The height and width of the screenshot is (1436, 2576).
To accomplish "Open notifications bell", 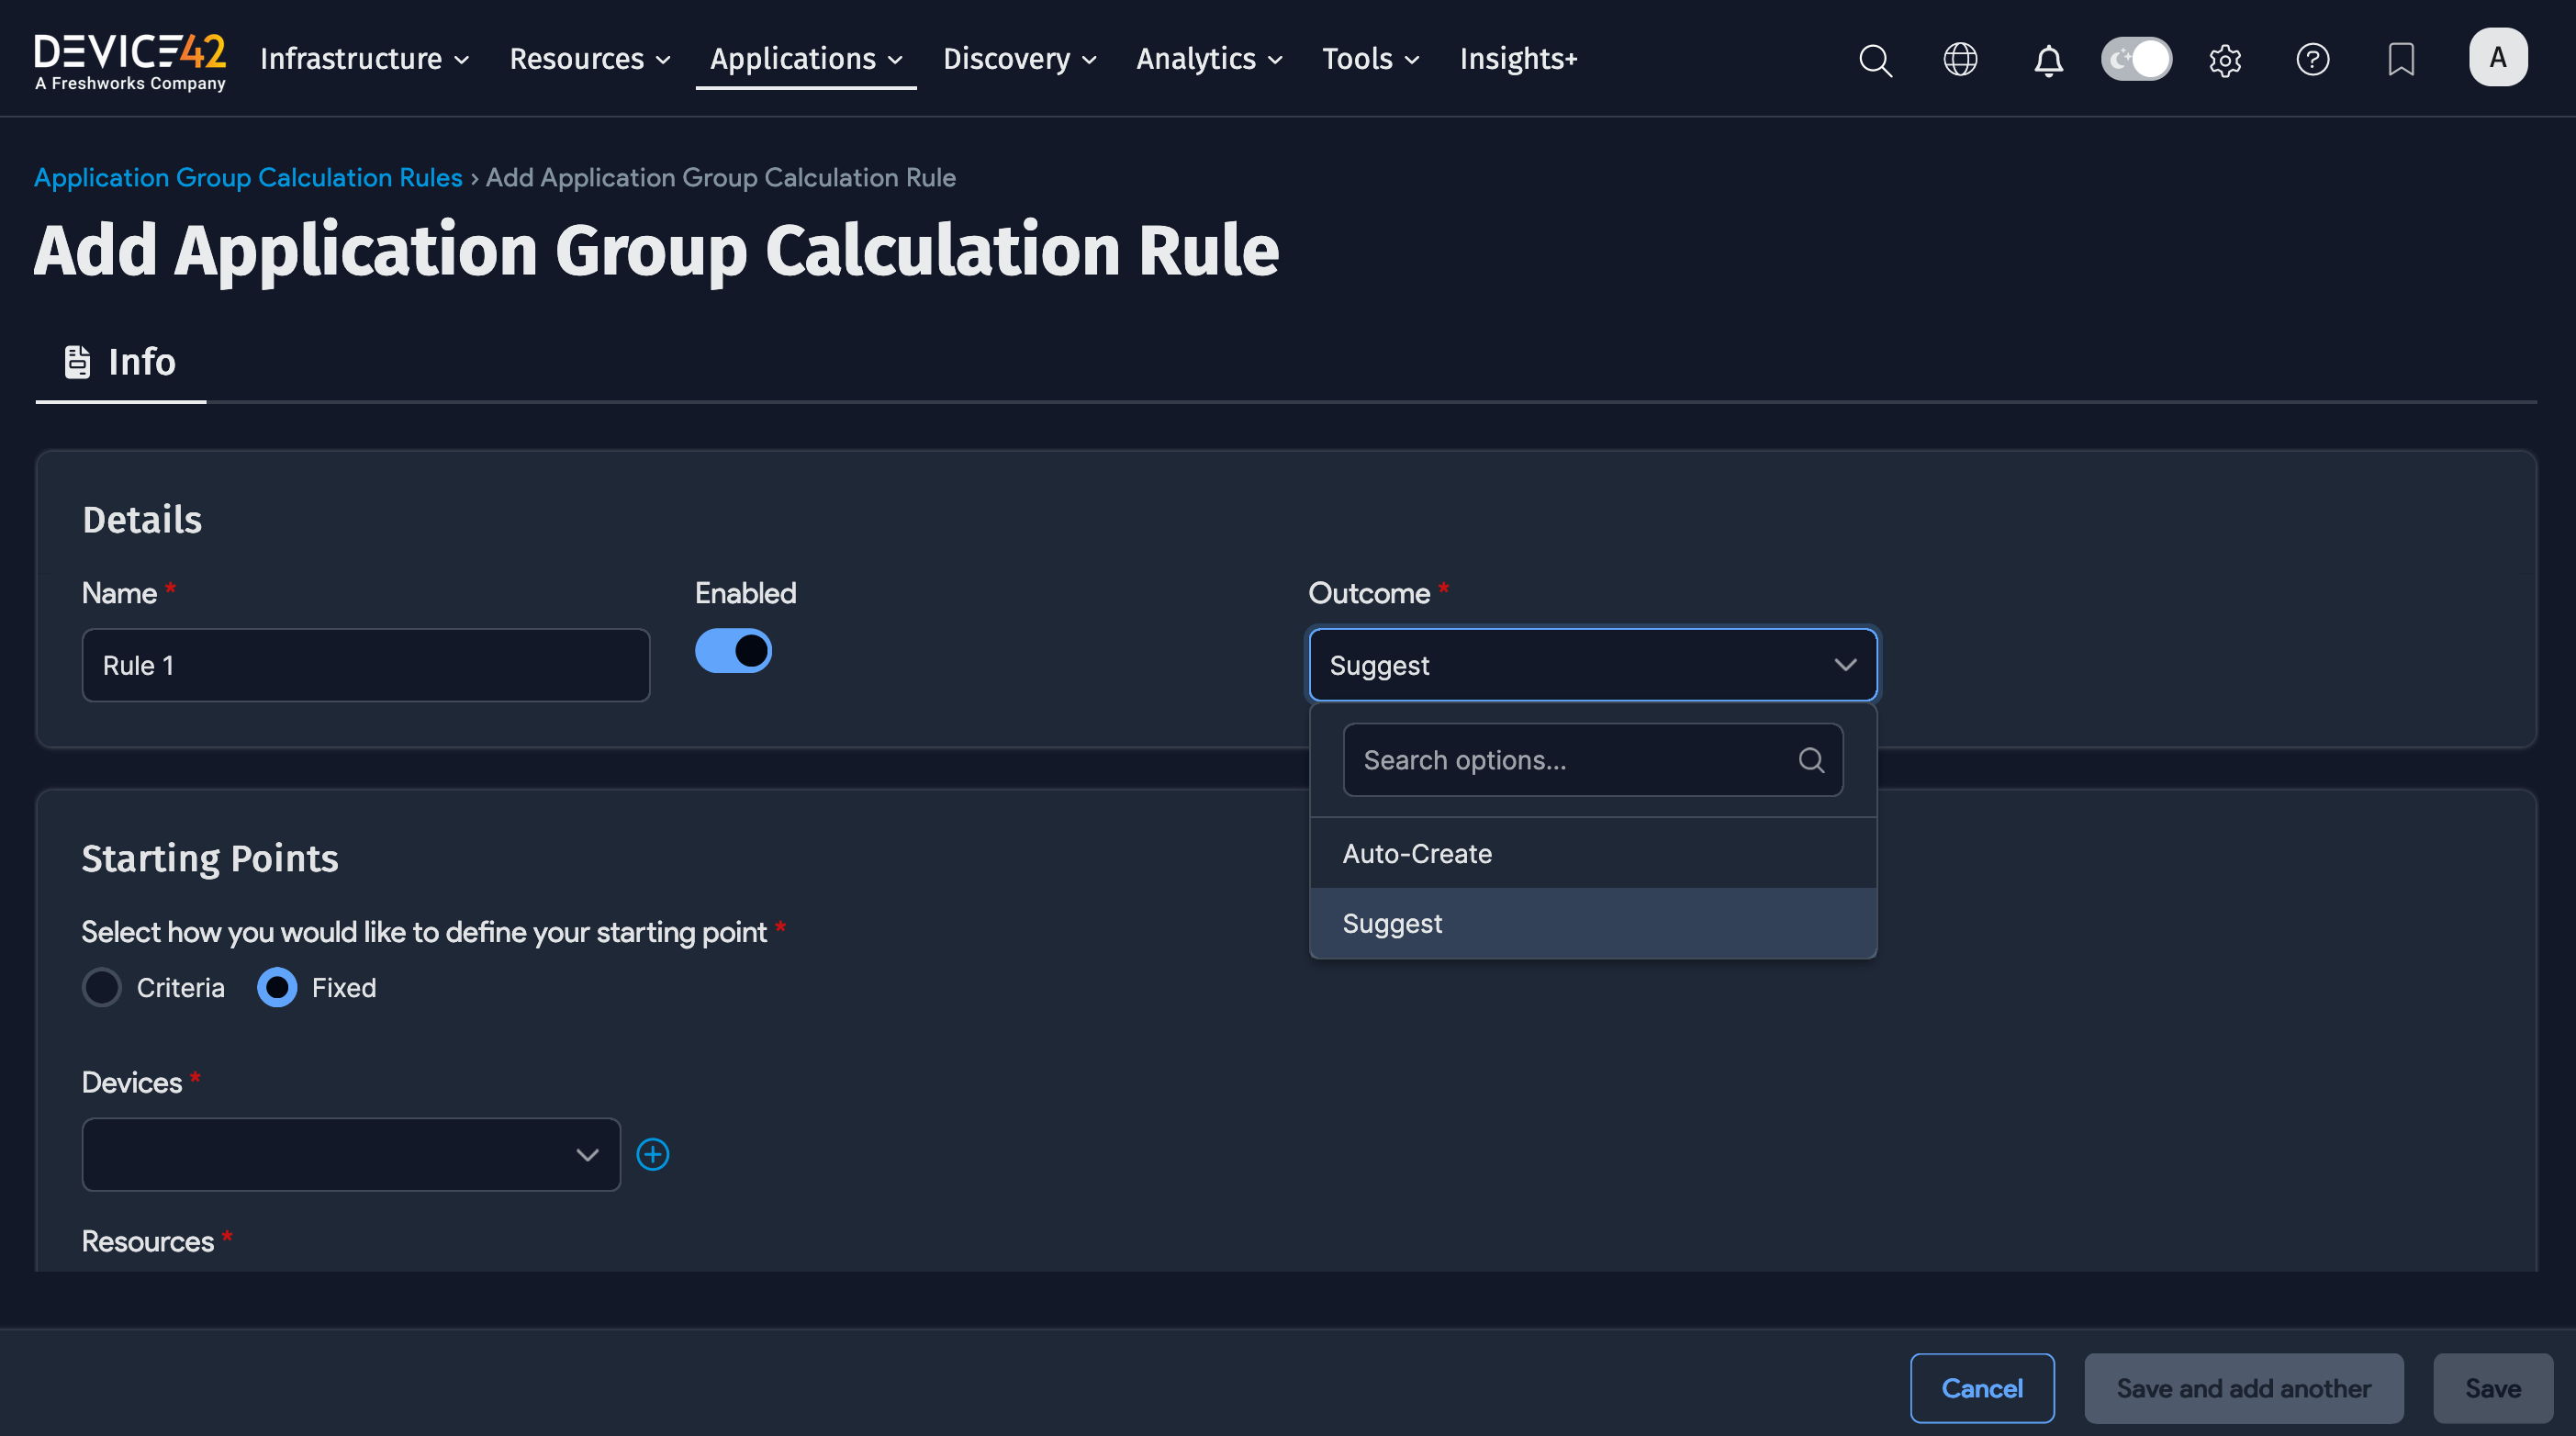I will [x=2048, y=60].
